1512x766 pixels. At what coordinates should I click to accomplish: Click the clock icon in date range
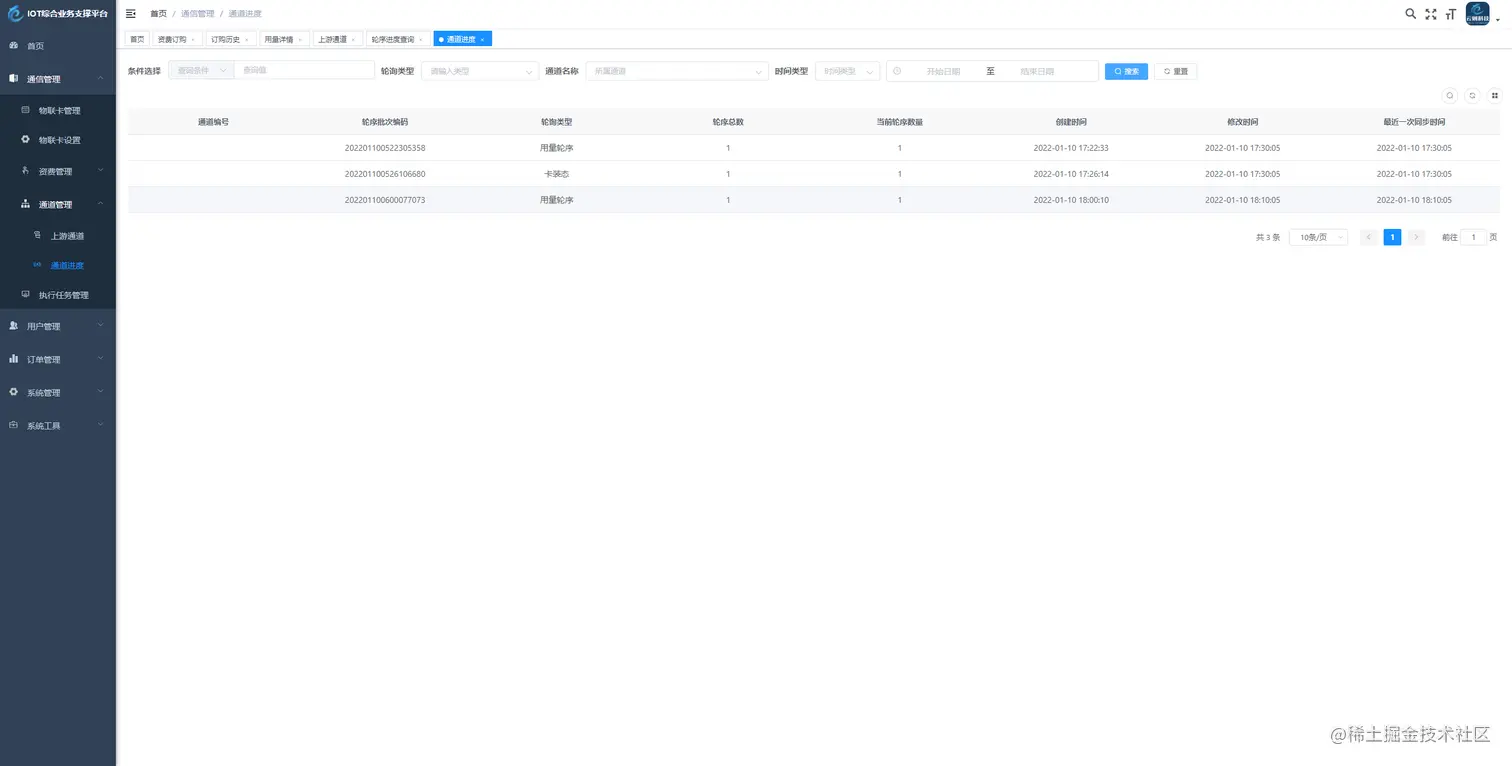pos(897,71)
